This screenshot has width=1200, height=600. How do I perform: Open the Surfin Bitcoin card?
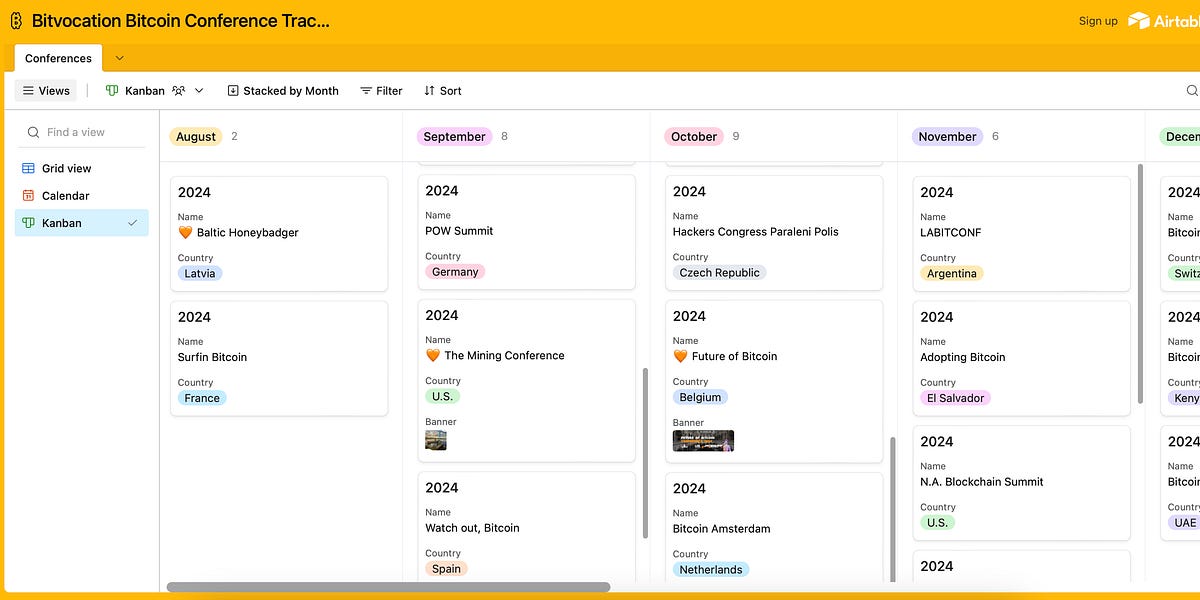279,358
